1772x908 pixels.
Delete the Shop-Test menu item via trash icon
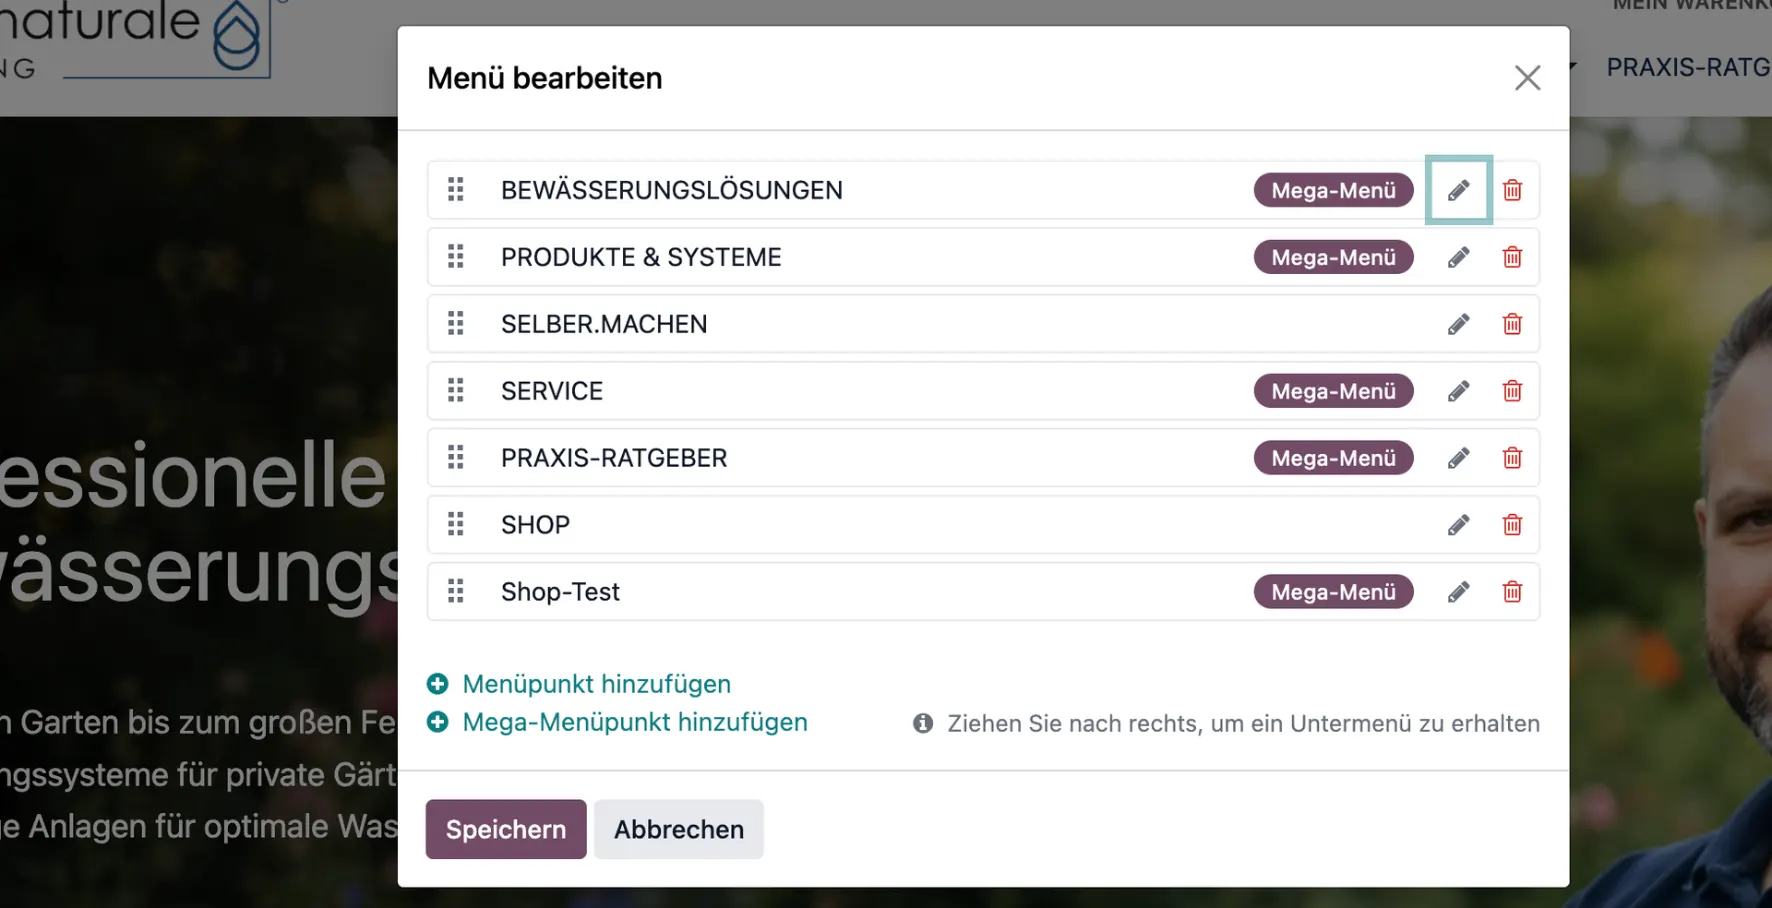coord(1512,591)
